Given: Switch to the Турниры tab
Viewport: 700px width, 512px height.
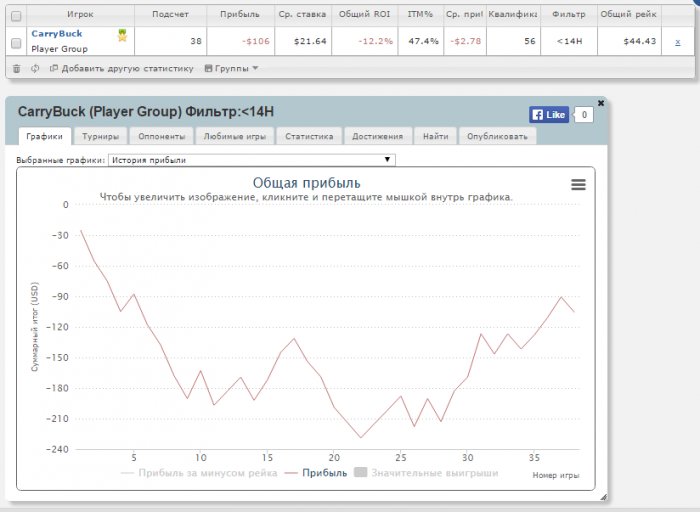Looking at the screenshot, I should click(x=100, y=136).
